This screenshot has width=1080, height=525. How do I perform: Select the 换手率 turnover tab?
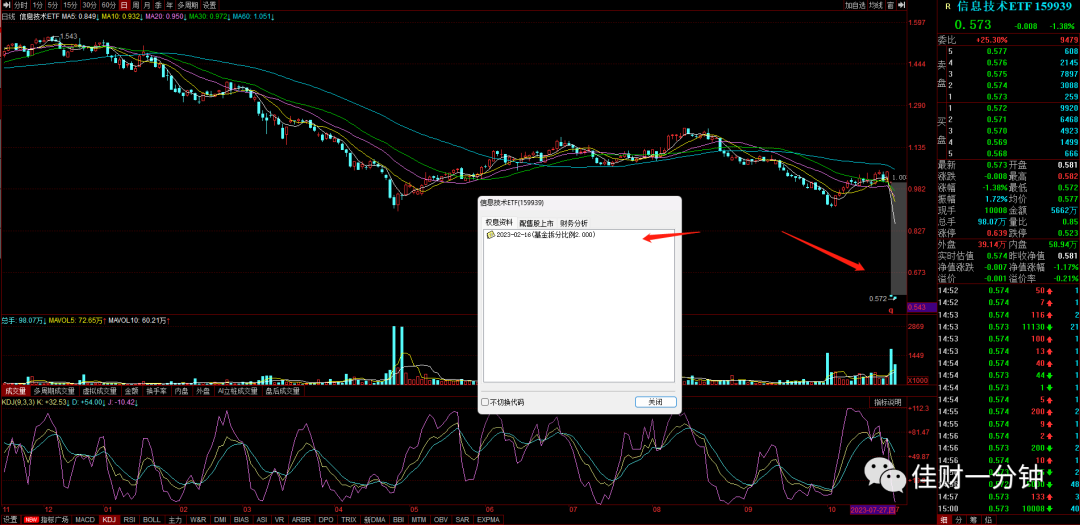[x=156, y=391]
